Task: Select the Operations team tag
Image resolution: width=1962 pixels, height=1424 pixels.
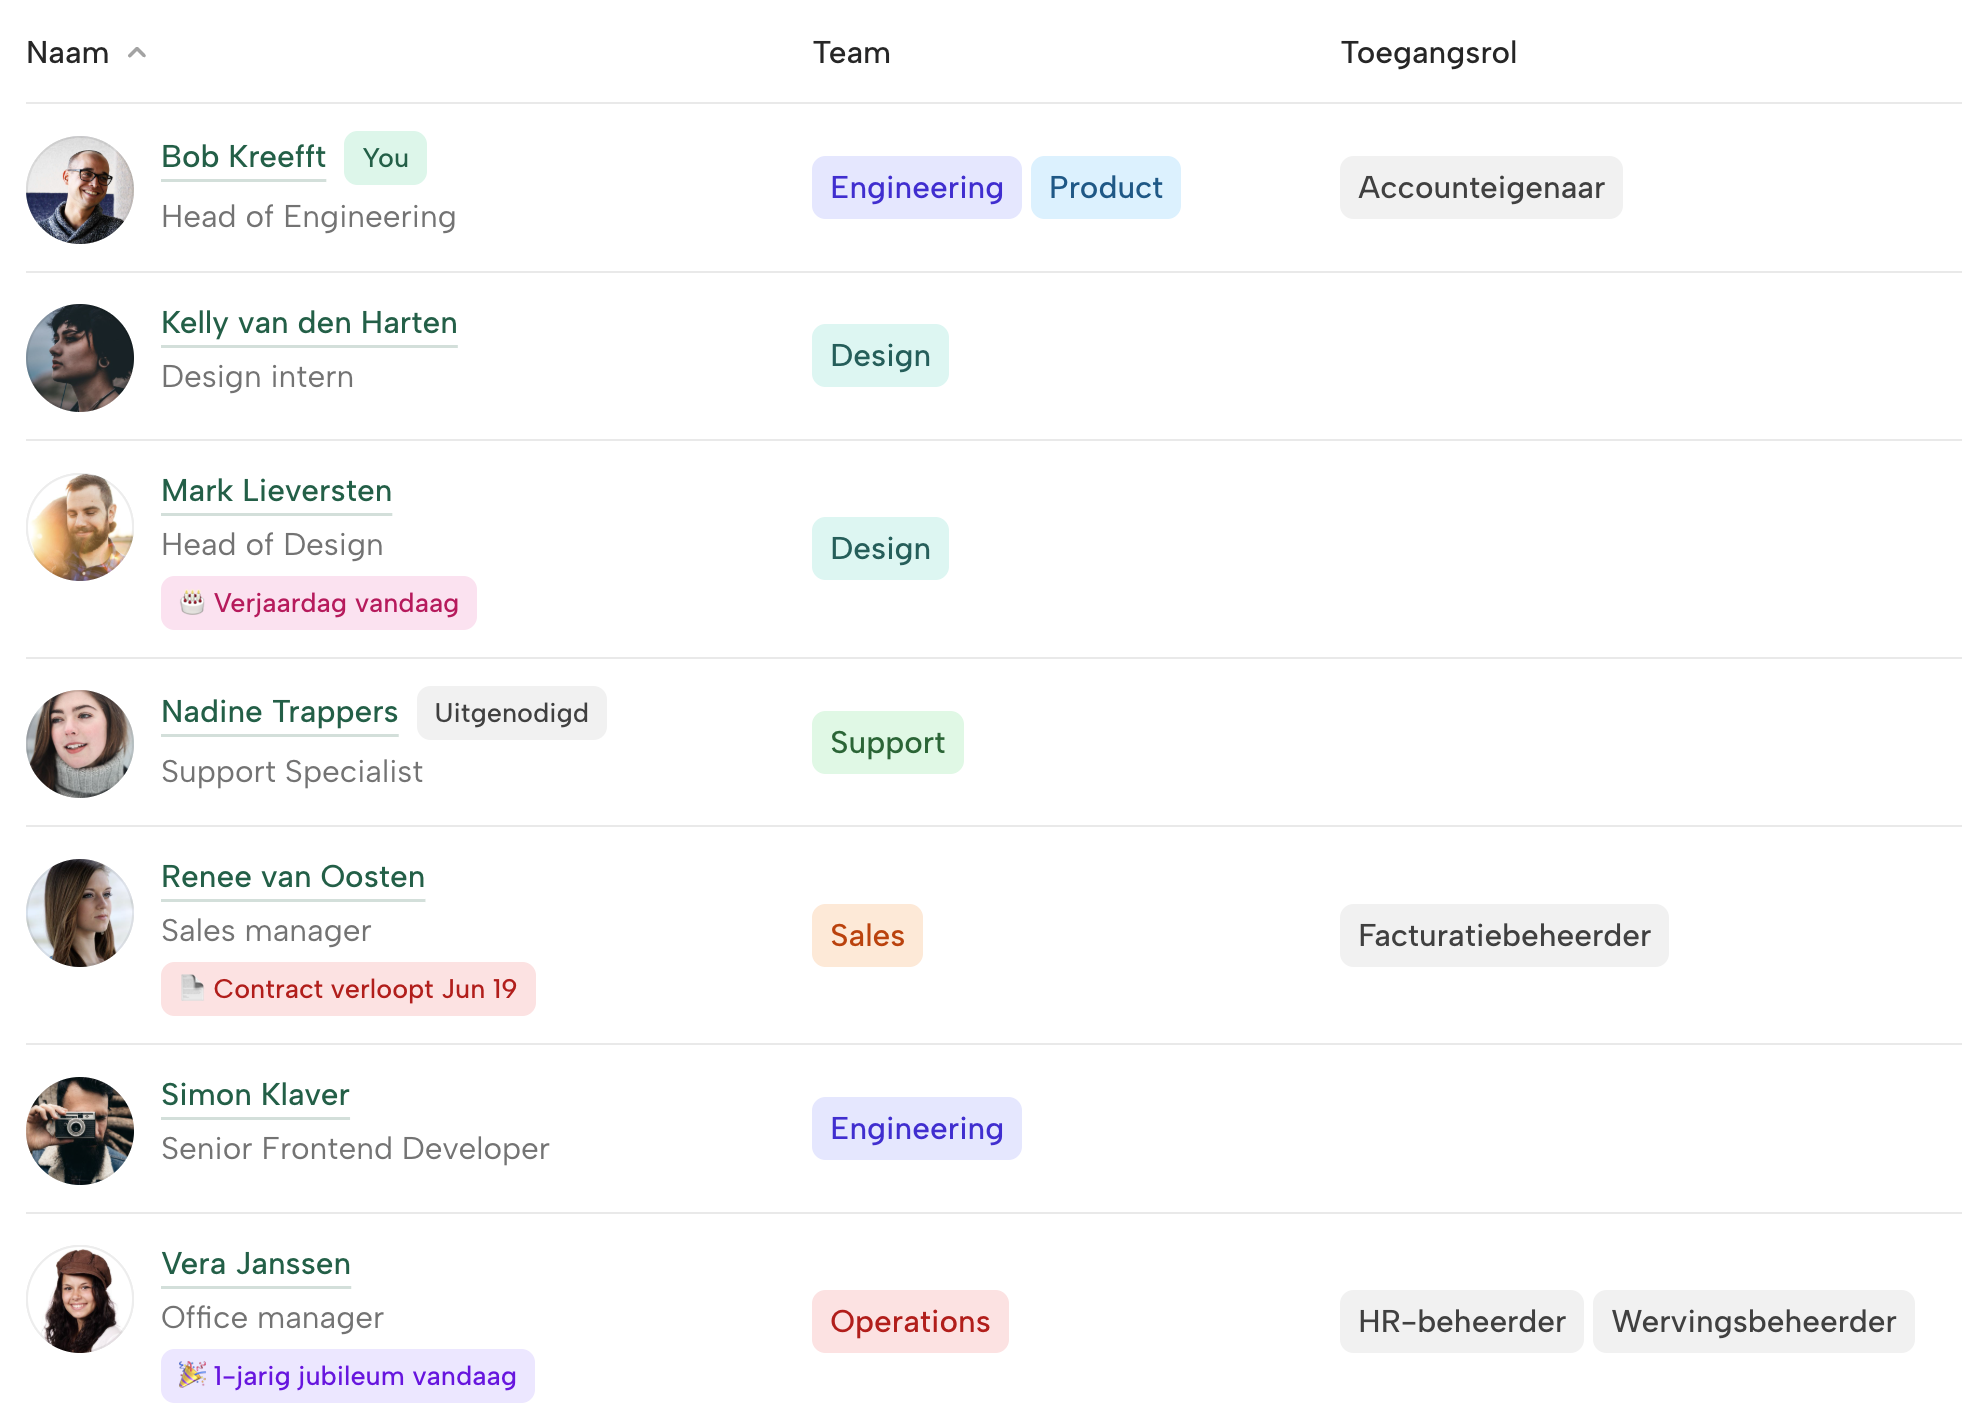Action: [910, 1322]
